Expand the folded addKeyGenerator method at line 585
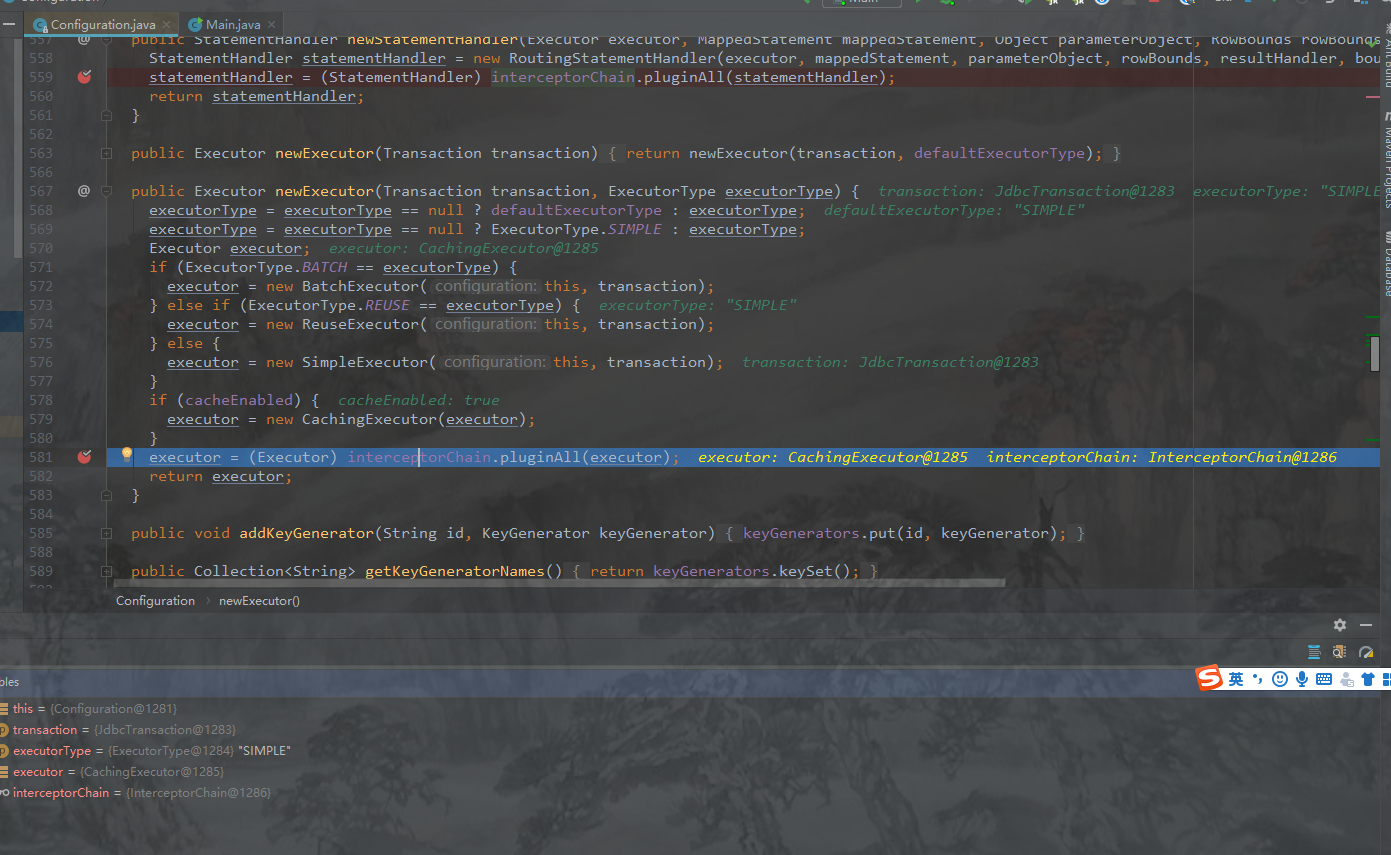Image resolution: width=1391 pixels, height=855 pixels. tap(106, 533)
